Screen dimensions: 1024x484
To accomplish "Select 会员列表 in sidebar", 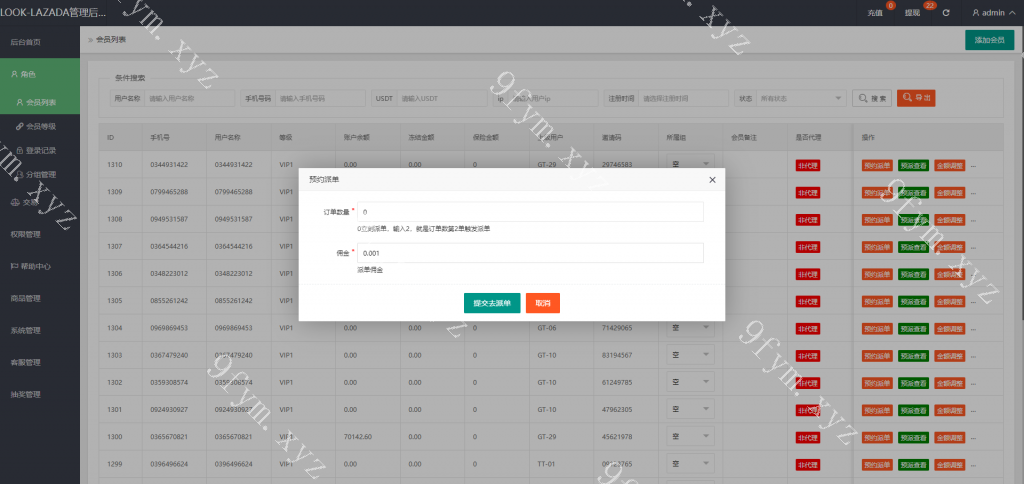I will pyautogui.click(x=40, y=103).
